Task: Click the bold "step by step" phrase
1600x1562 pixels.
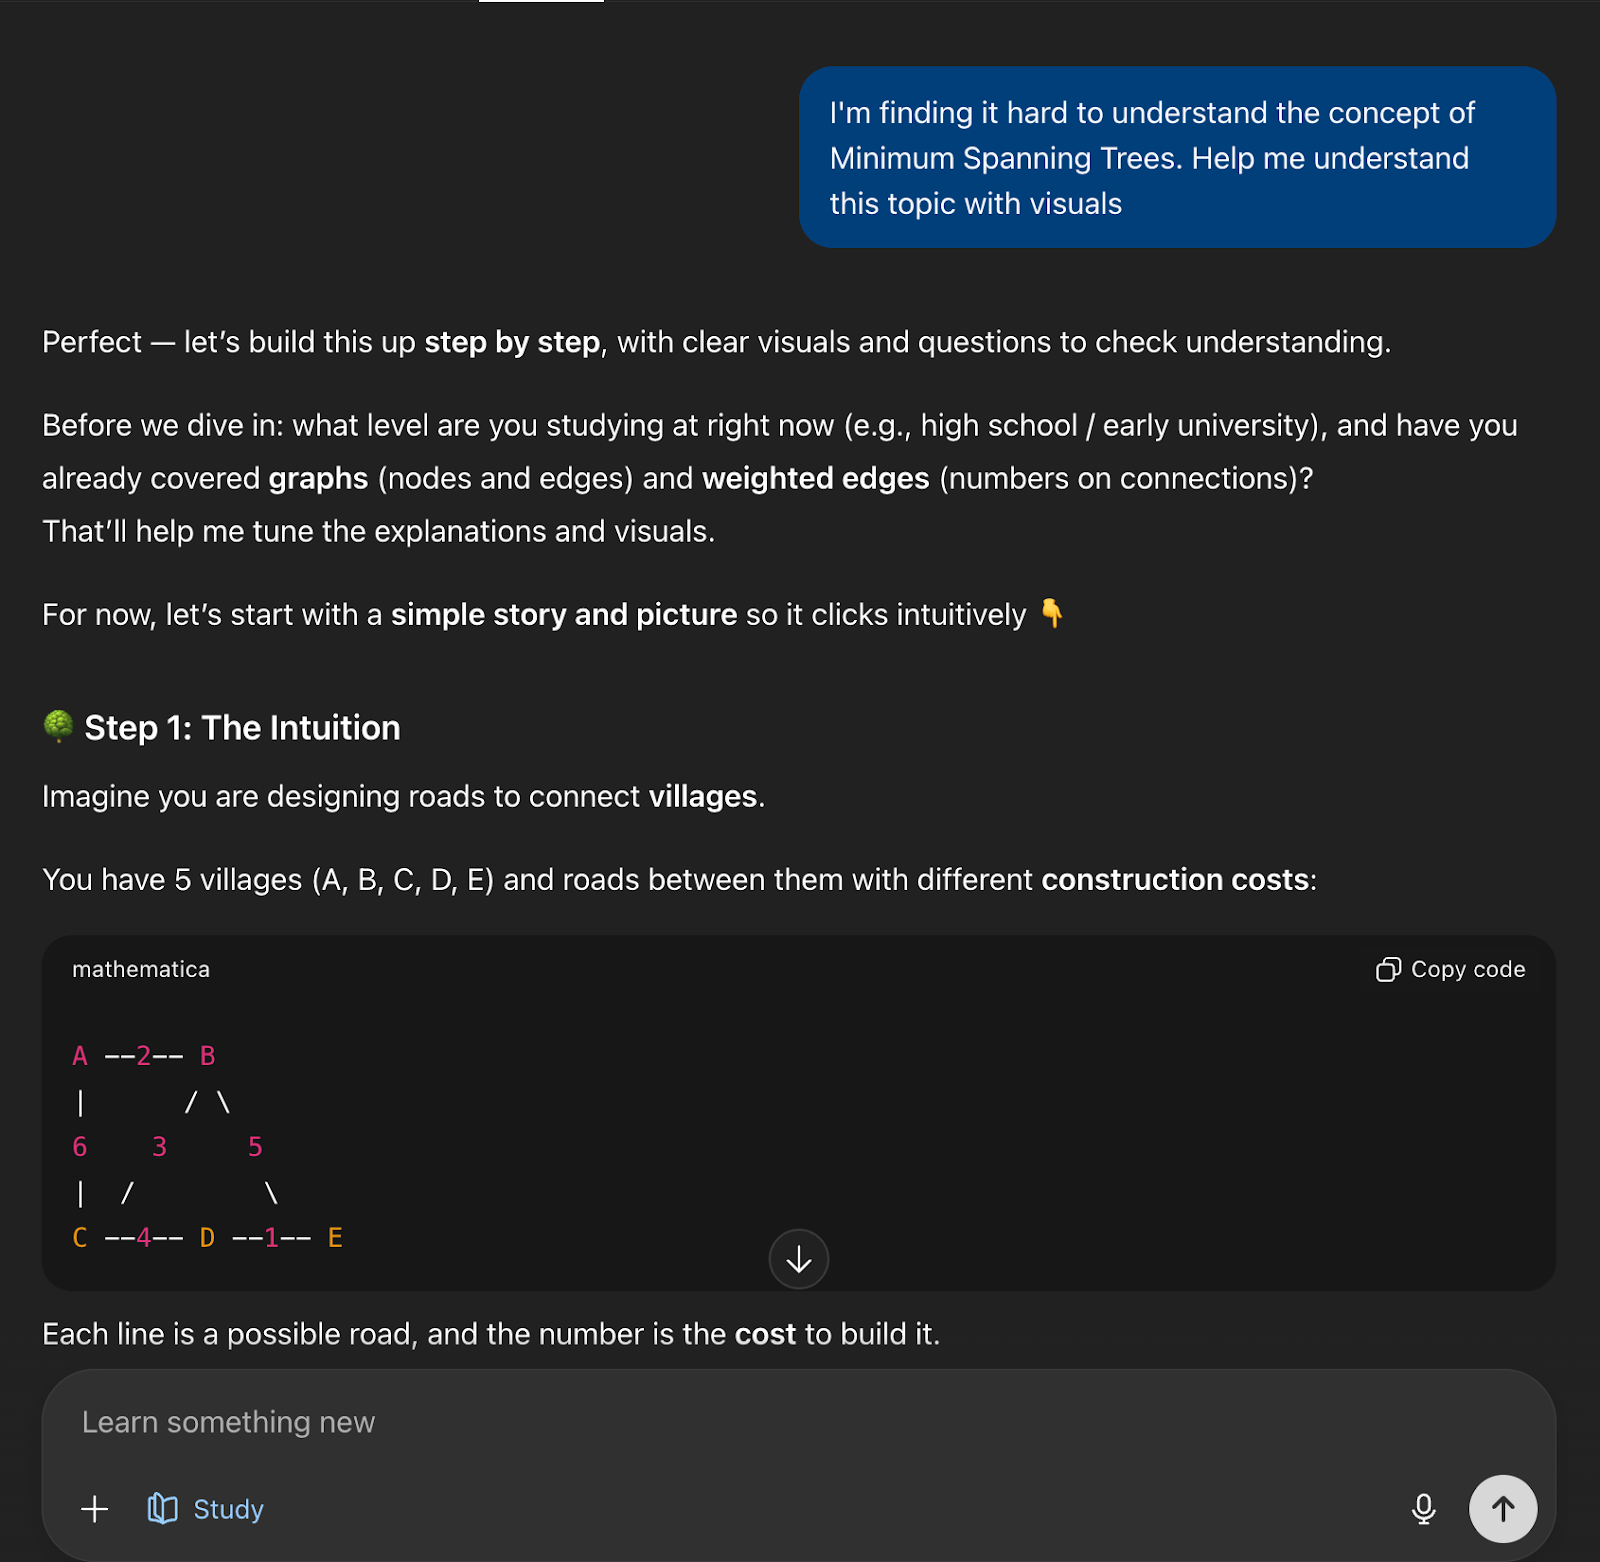Action: pyautogui.click(x=512, y=342)
